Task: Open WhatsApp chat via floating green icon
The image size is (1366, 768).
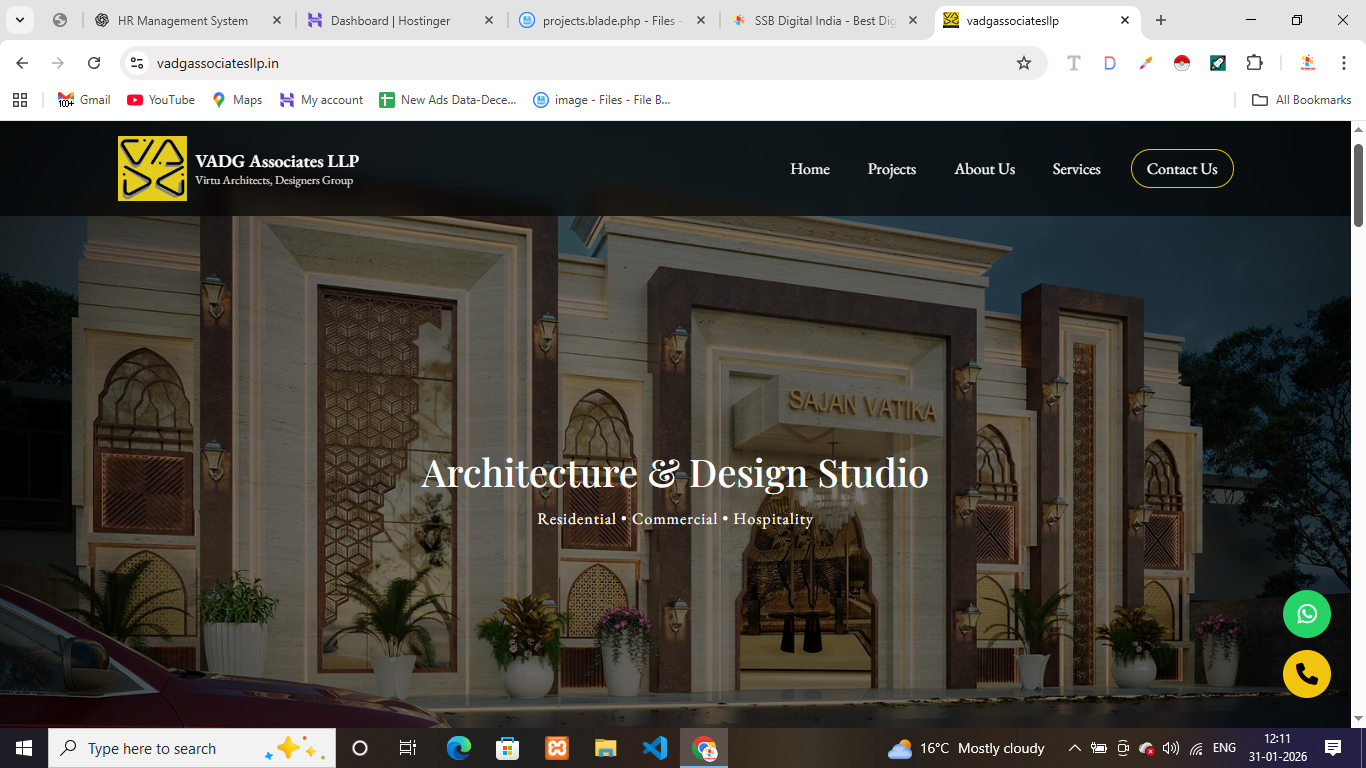Action: pyautogui.click(x=1307, y=614)
